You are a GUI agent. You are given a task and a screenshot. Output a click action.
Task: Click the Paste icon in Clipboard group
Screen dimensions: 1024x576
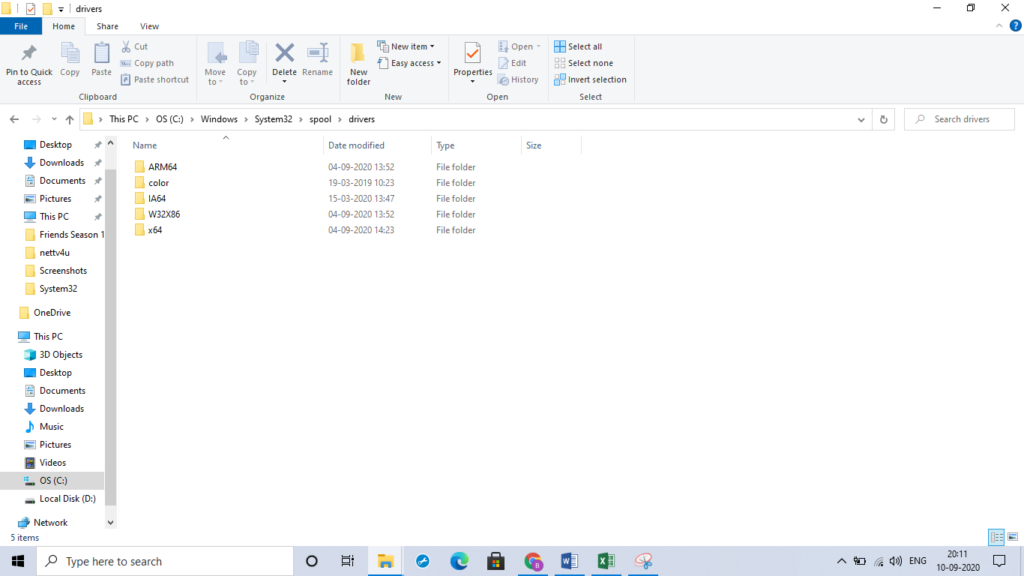point(101,60)
